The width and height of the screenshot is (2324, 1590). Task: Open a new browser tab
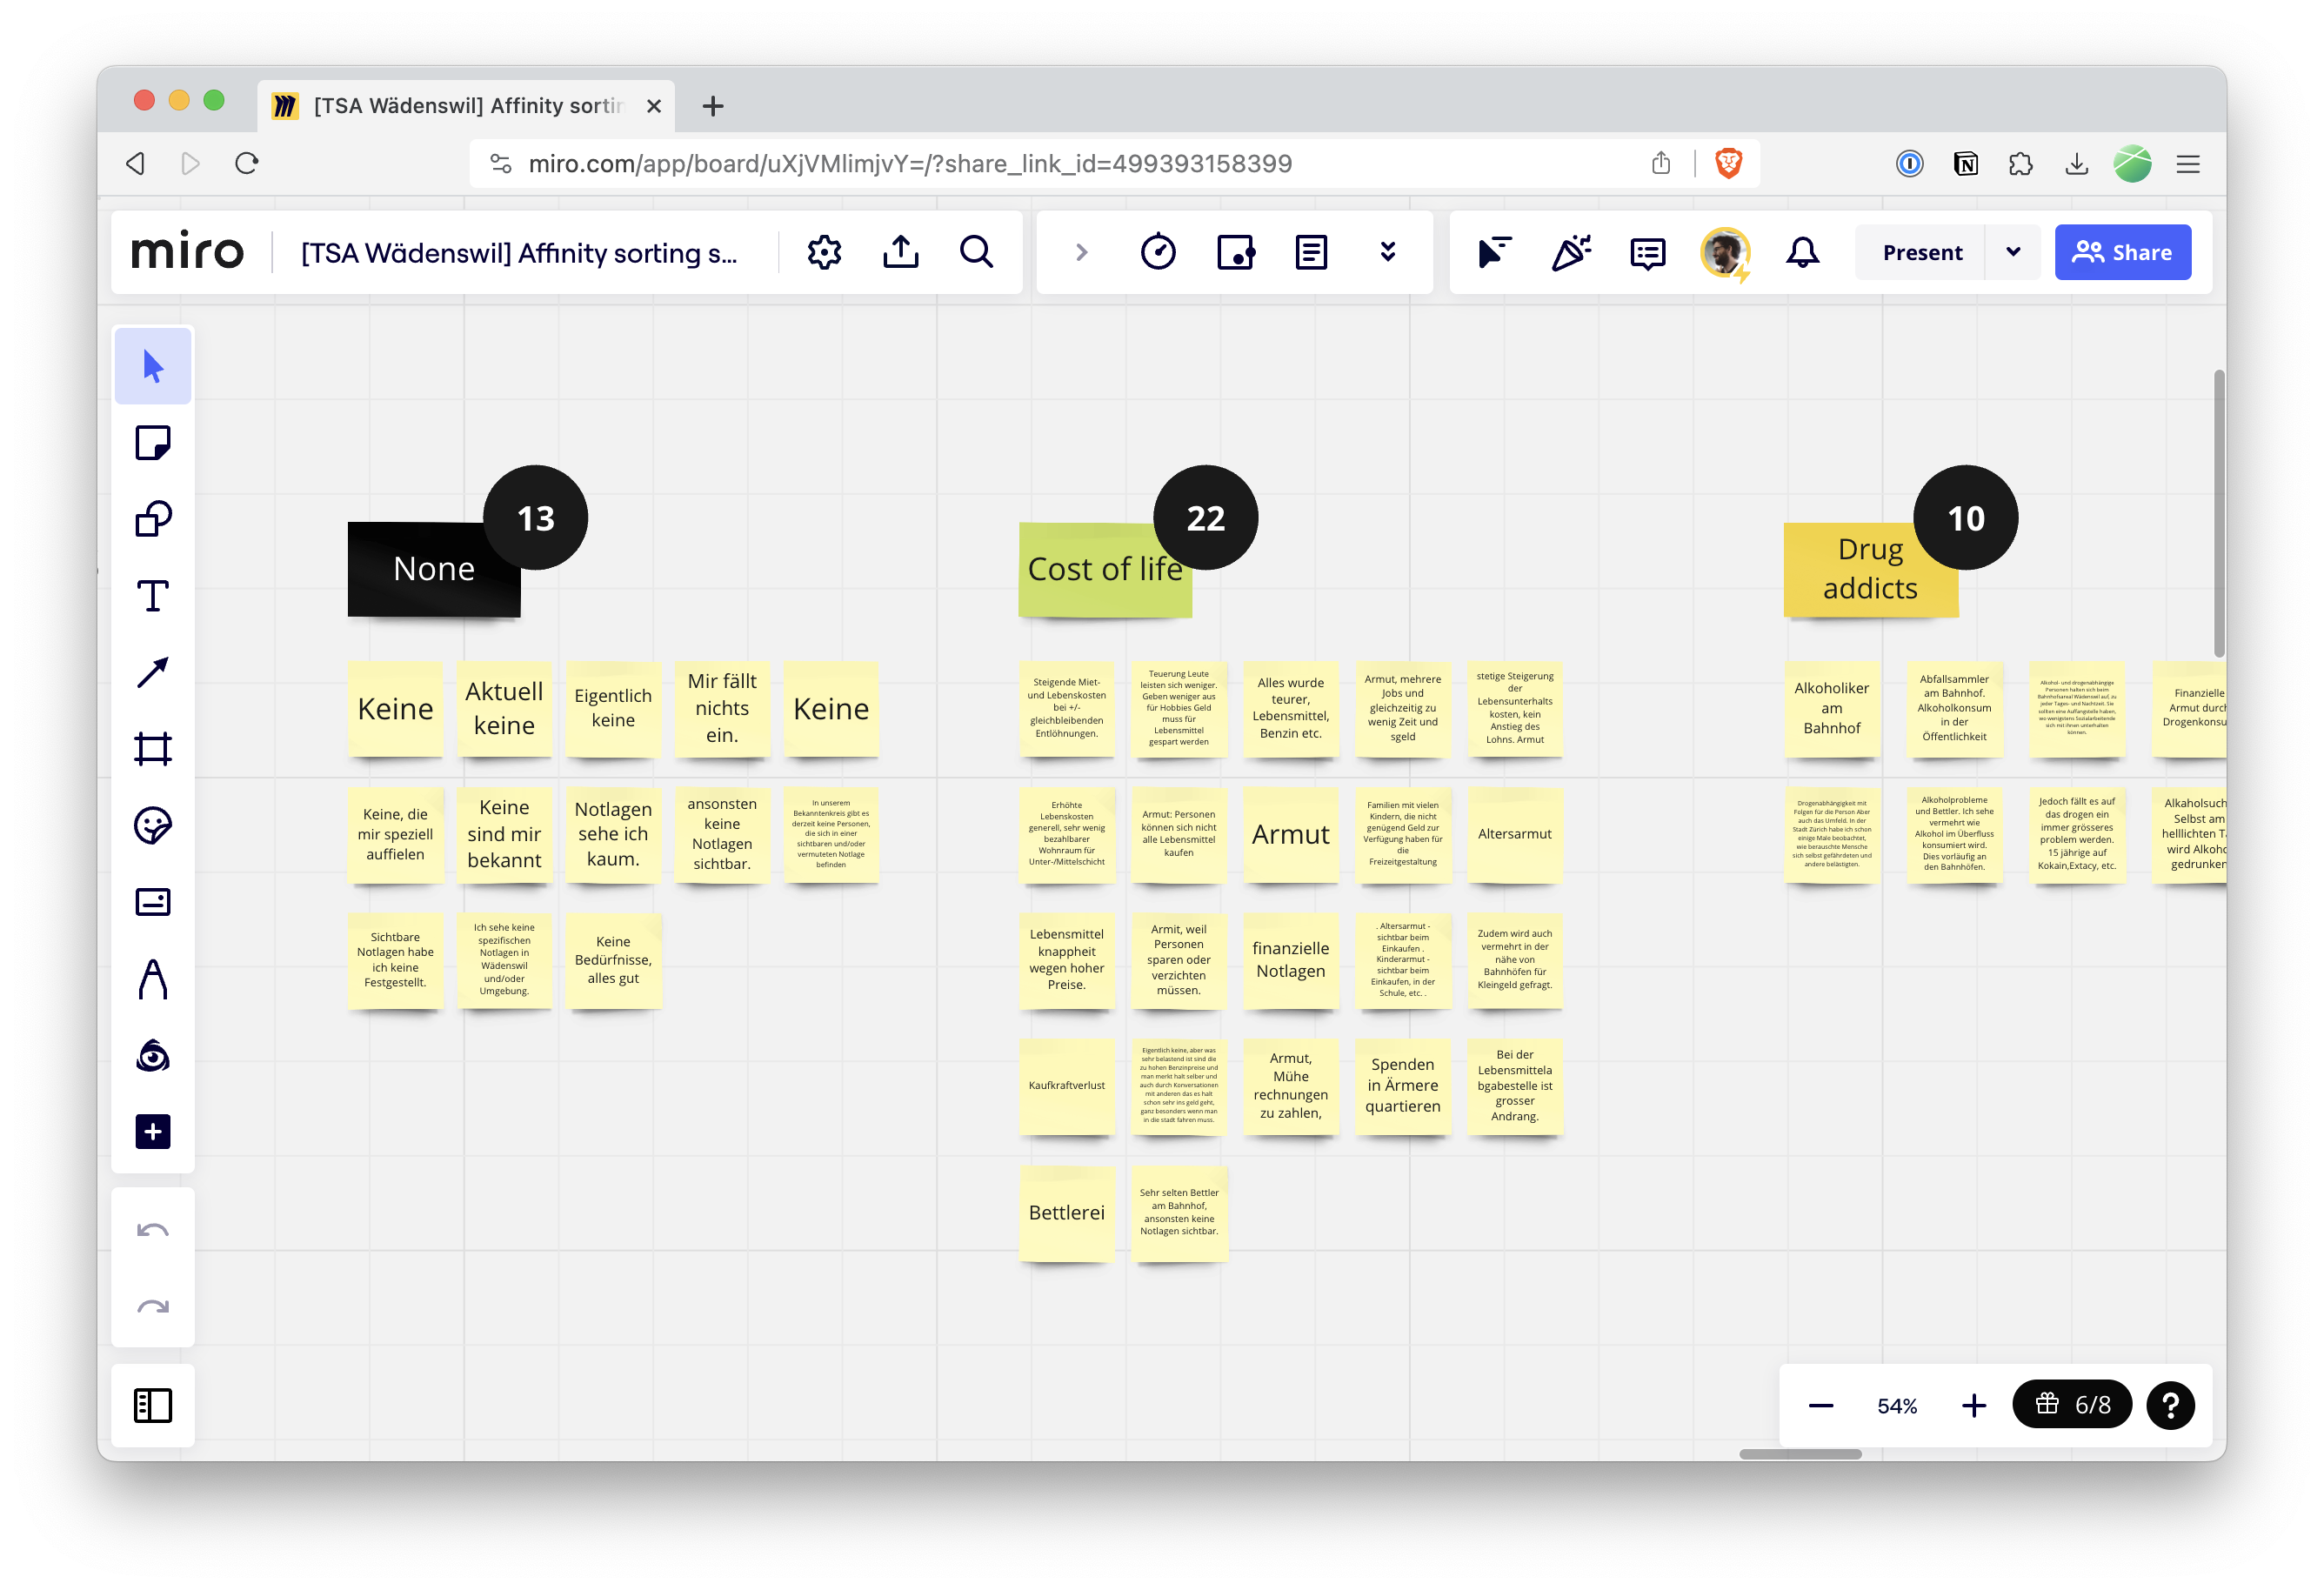pos(712,105)
